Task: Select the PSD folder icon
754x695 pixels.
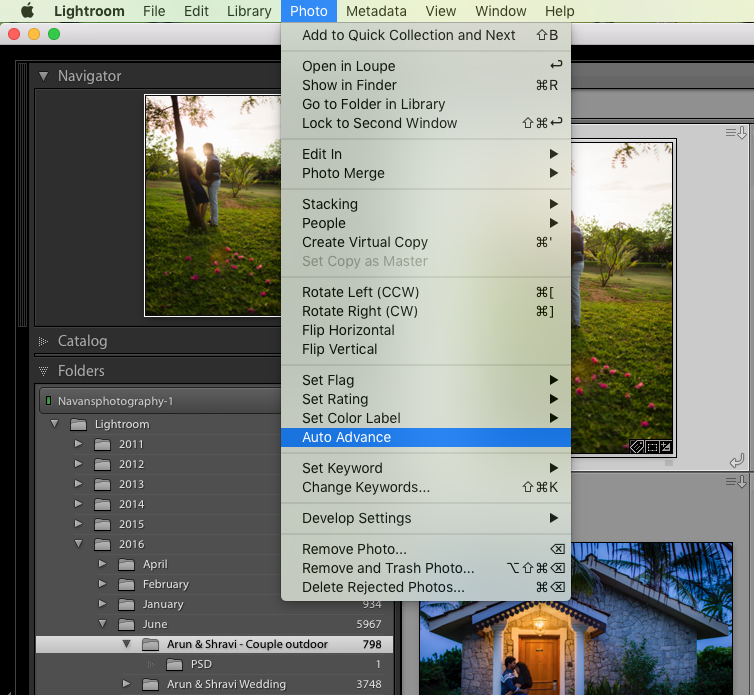Action: 174,665
